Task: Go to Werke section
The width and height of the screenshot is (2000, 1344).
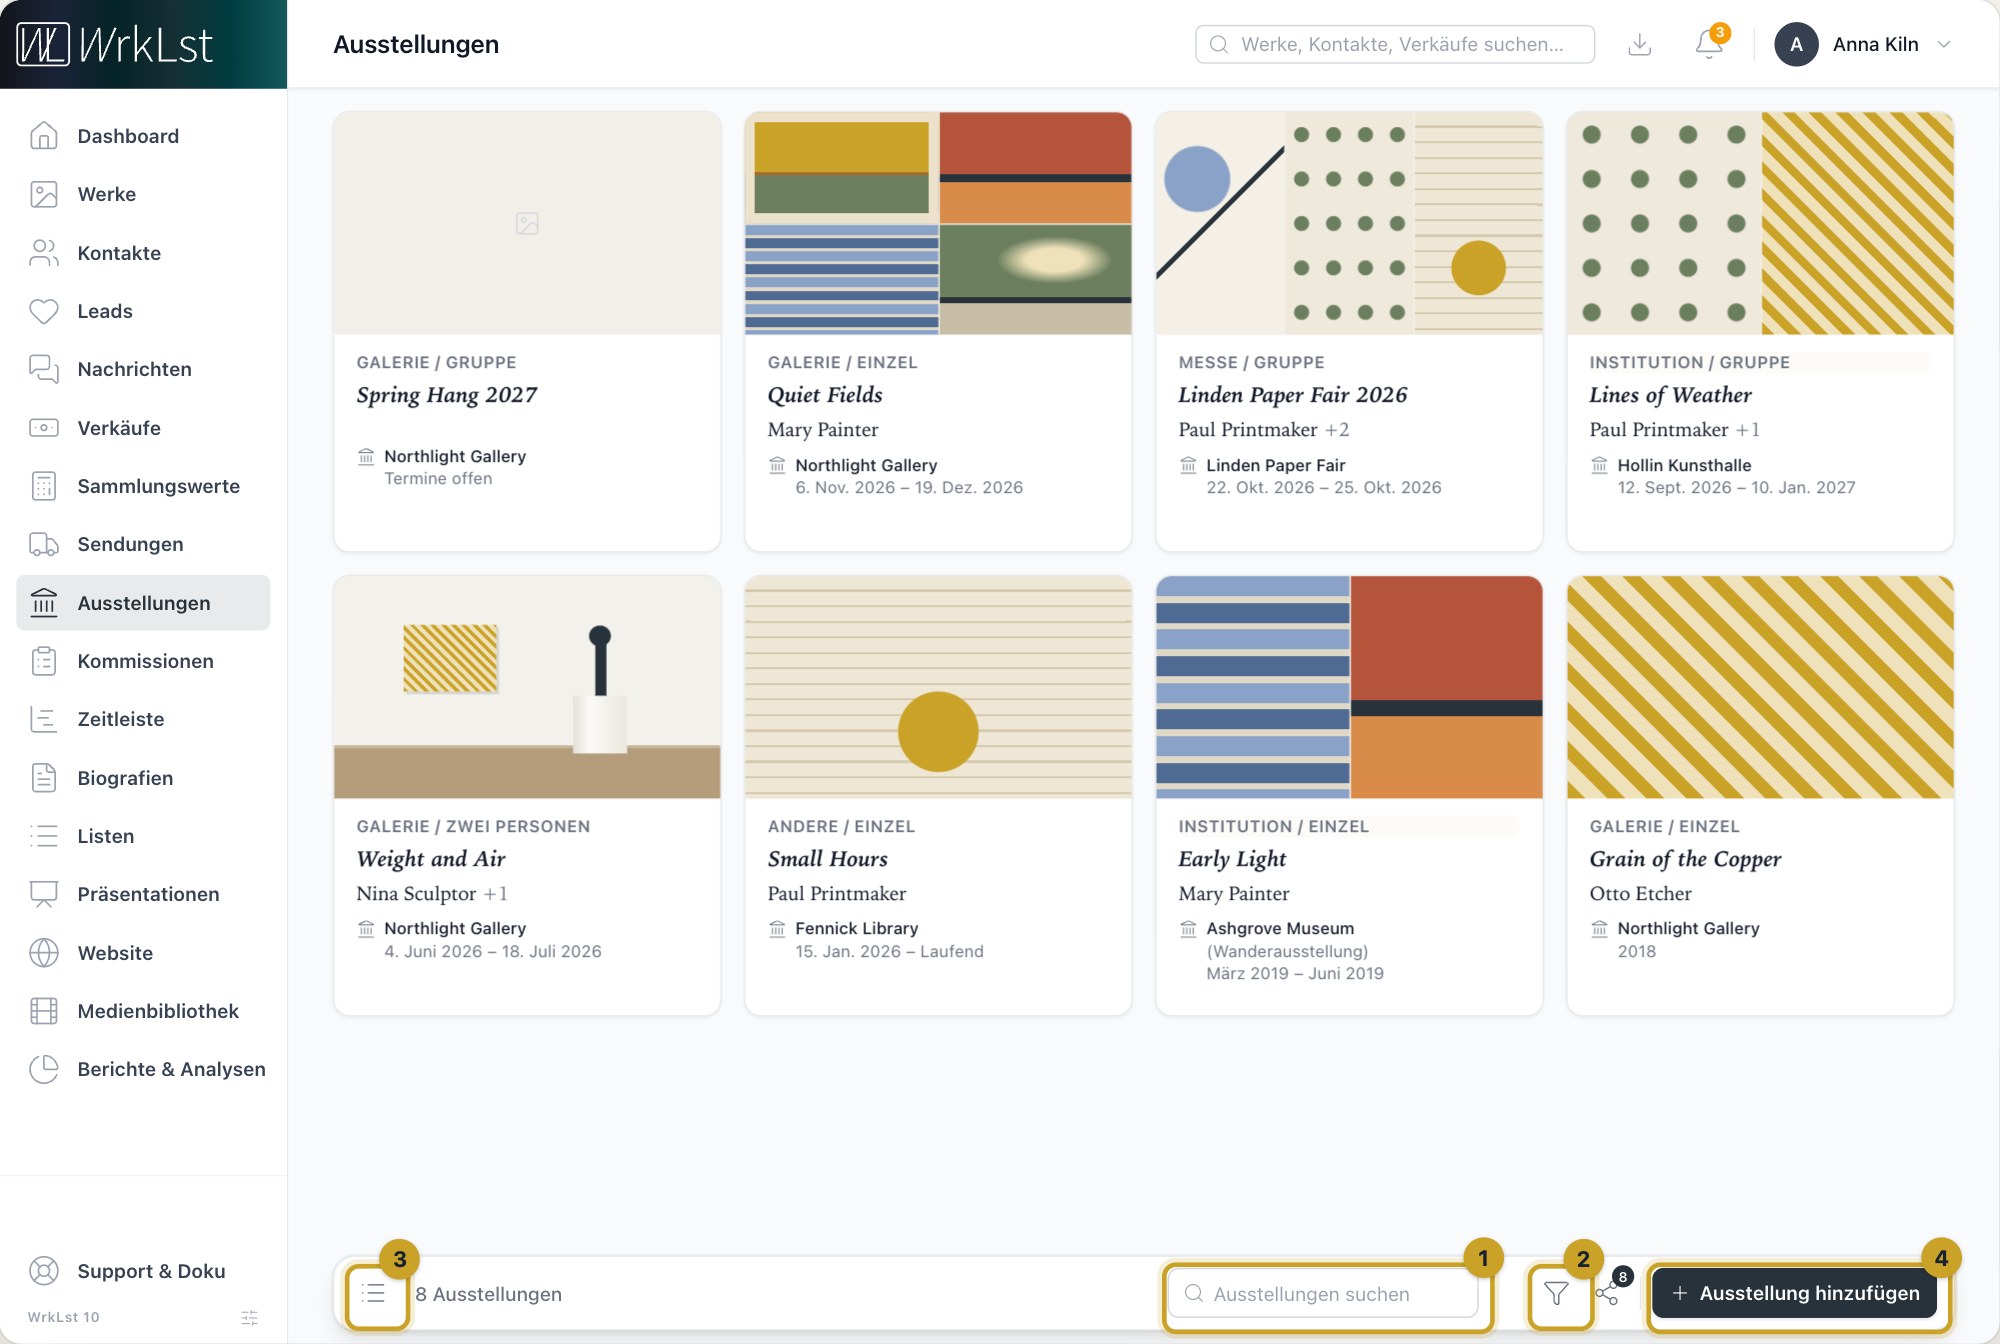Action: coord(143,194)
